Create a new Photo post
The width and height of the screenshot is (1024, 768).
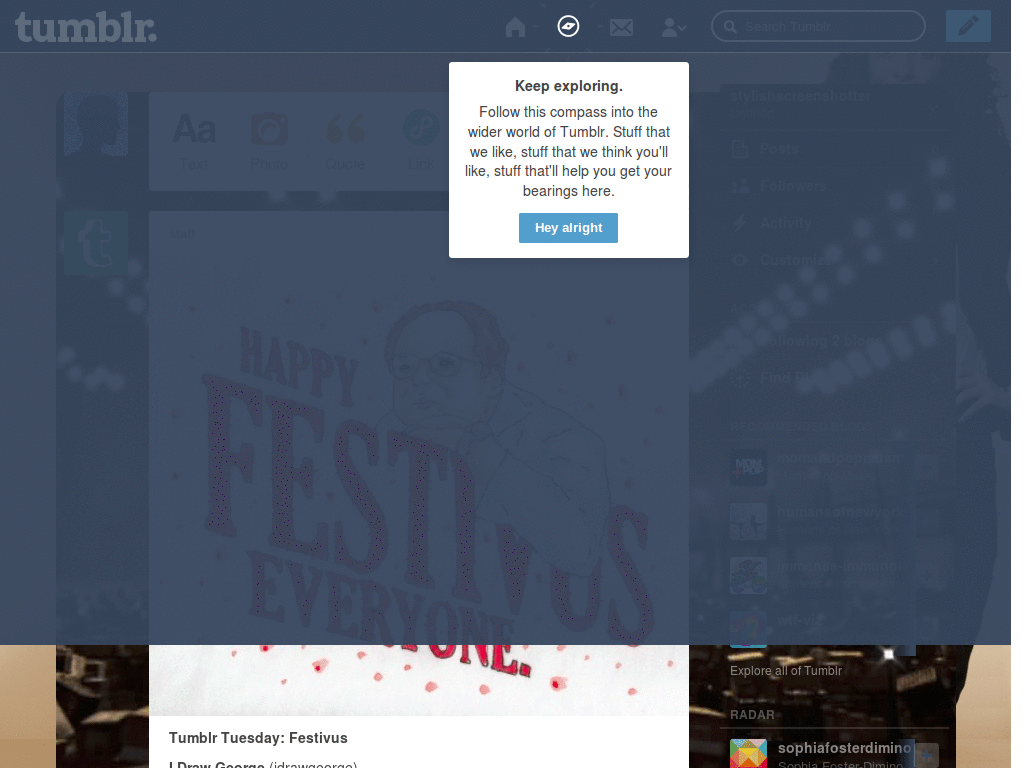click(x=269, y=142)
